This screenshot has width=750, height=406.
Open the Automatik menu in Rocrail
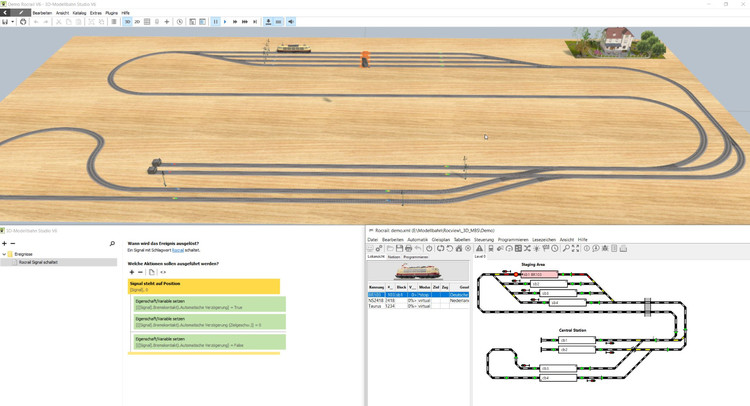pos(417,240)
